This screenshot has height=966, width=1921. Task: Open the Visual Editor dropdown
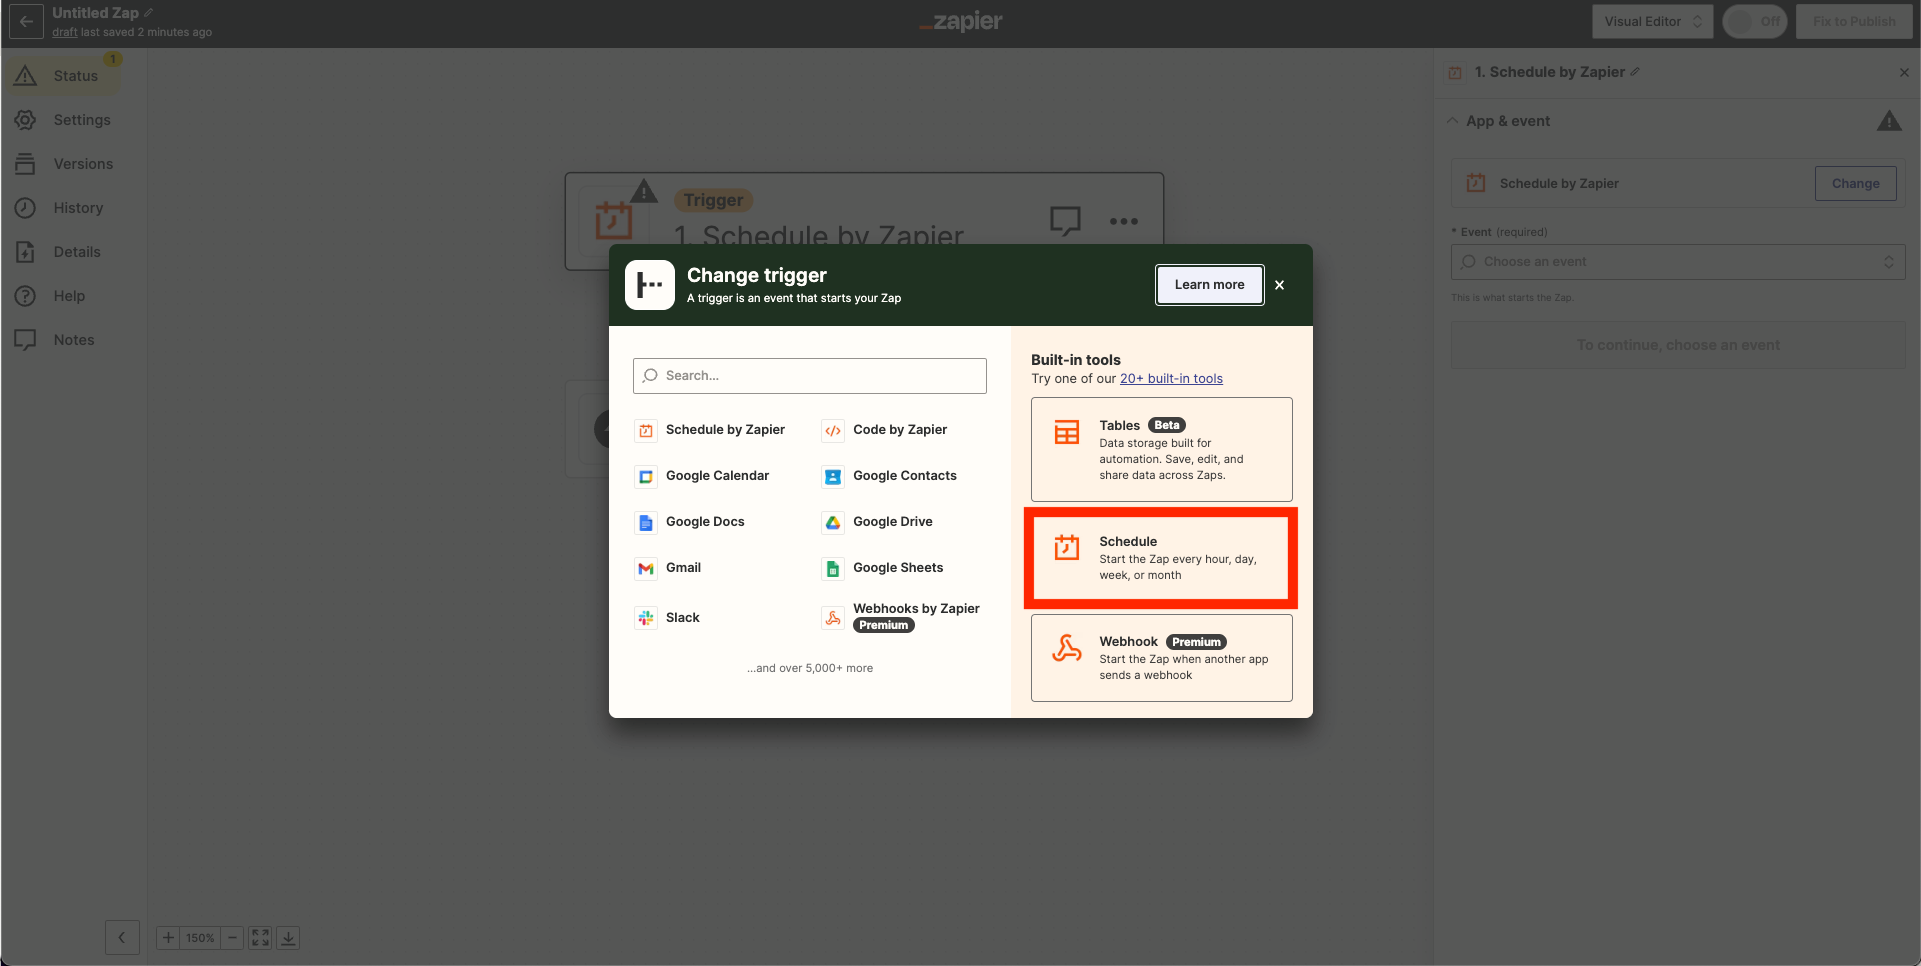click(x=1652, y=21)
